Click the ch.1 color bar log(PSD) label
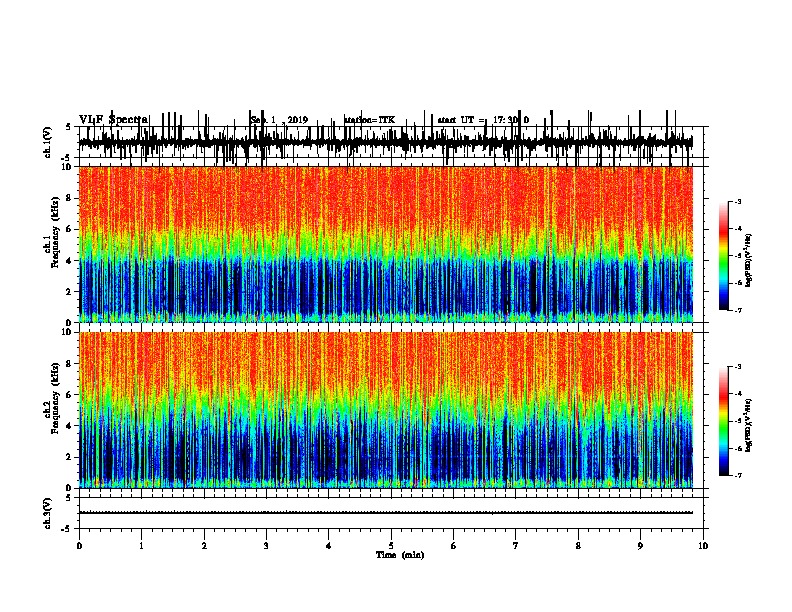This screenshot has width=792, height=612. click(x=748, y=261)
